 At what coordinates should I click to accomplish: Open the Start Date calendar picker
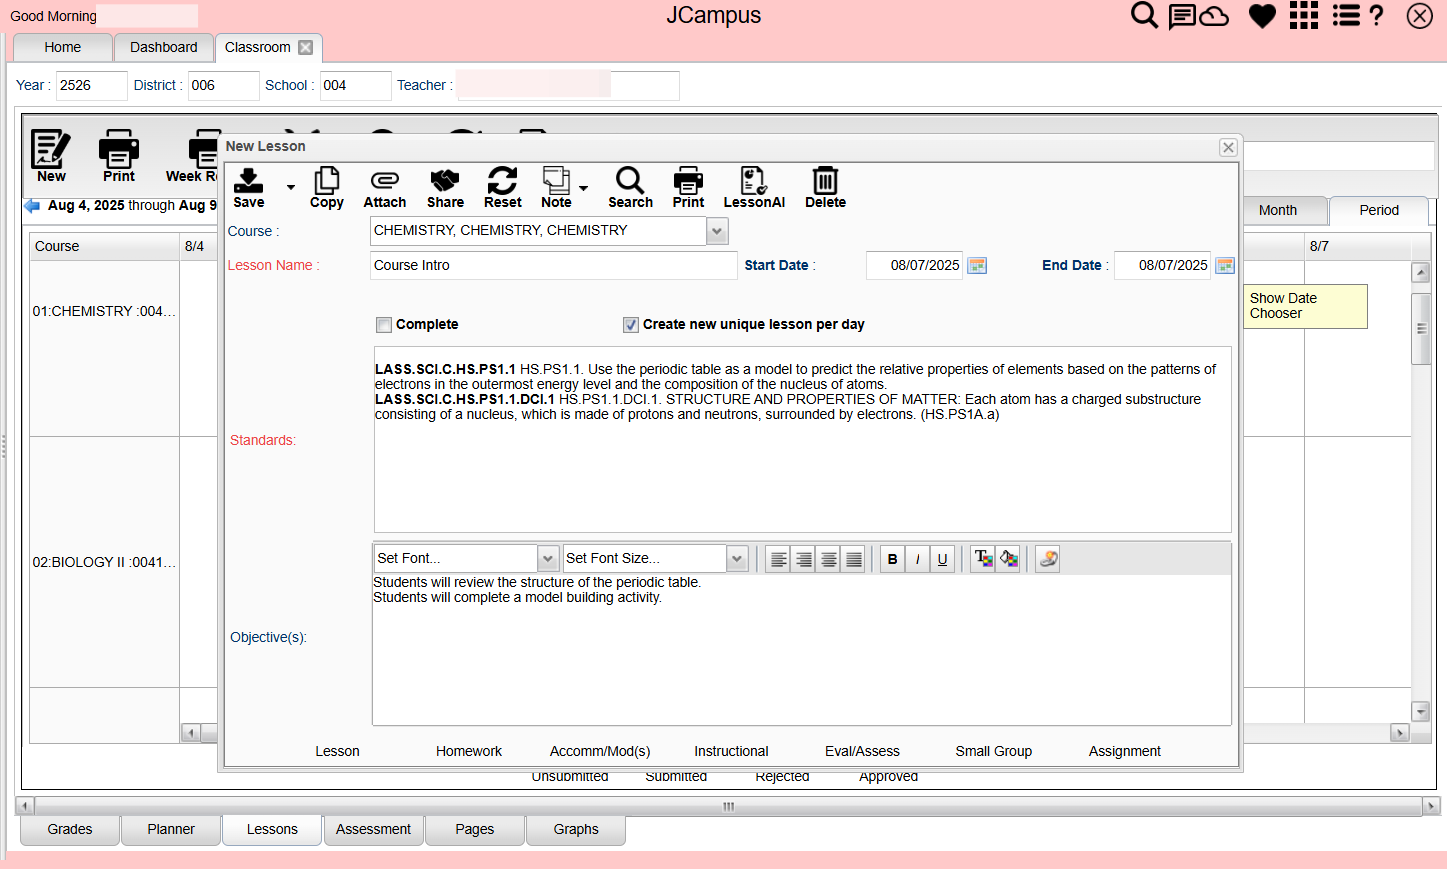tap(978, 265)
